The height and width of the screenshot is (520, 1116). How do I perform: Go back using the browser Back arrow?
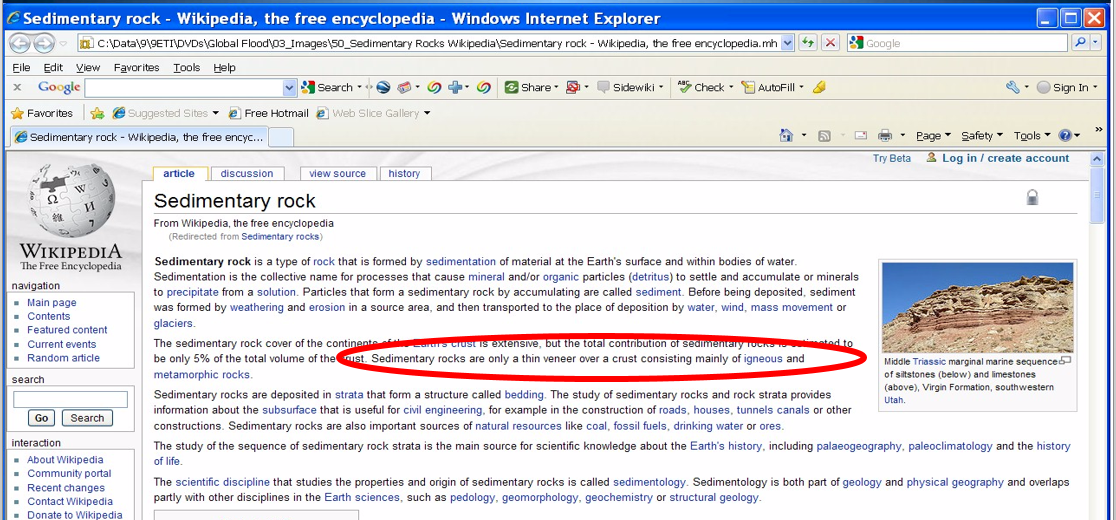pos(20,43)
